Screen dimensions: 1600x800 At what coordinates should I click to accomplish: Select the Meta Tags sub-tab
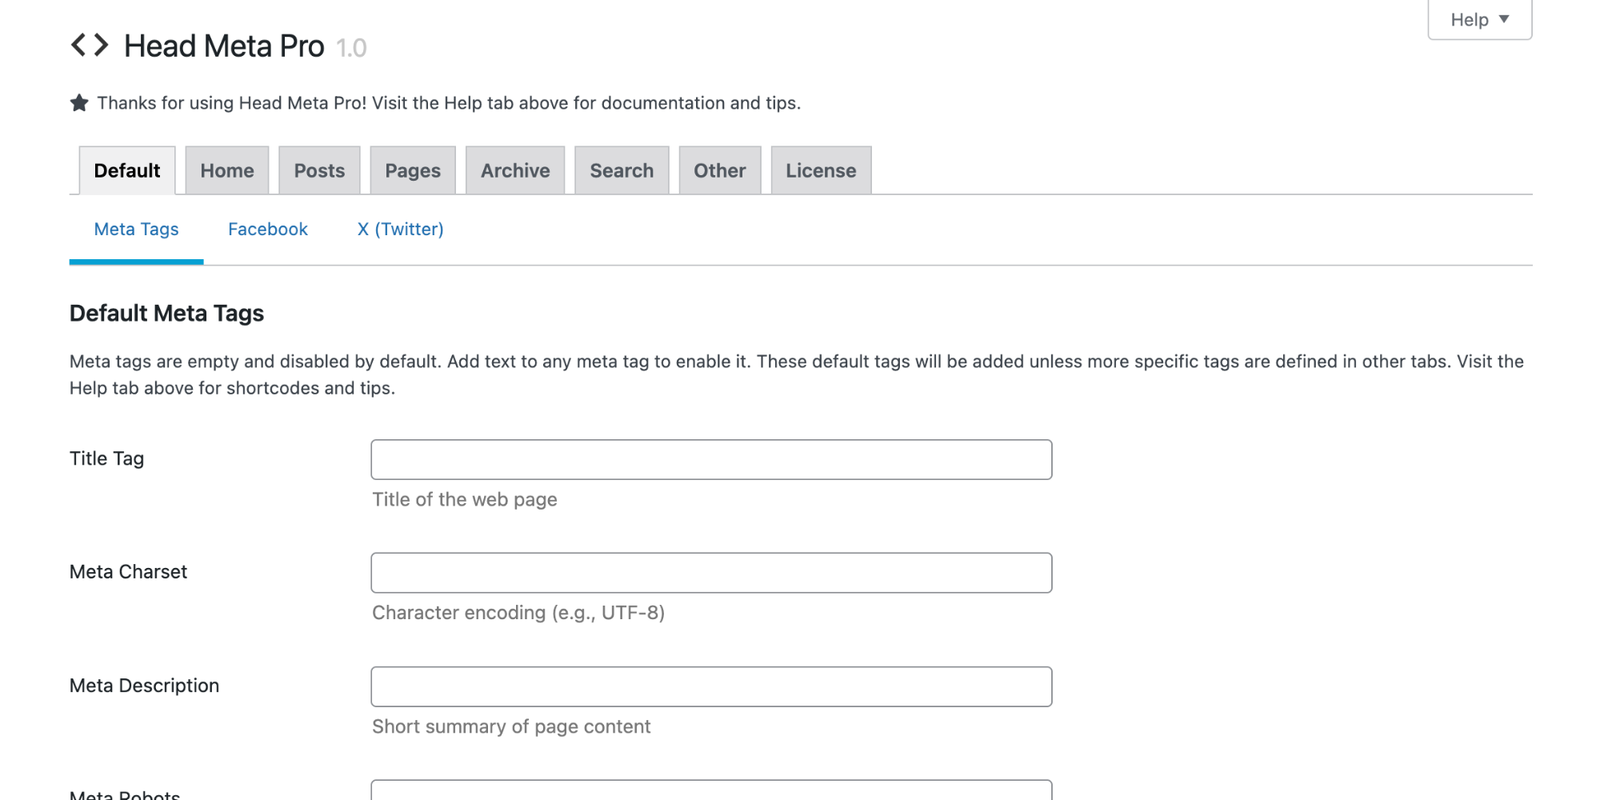tap(136, 229)
